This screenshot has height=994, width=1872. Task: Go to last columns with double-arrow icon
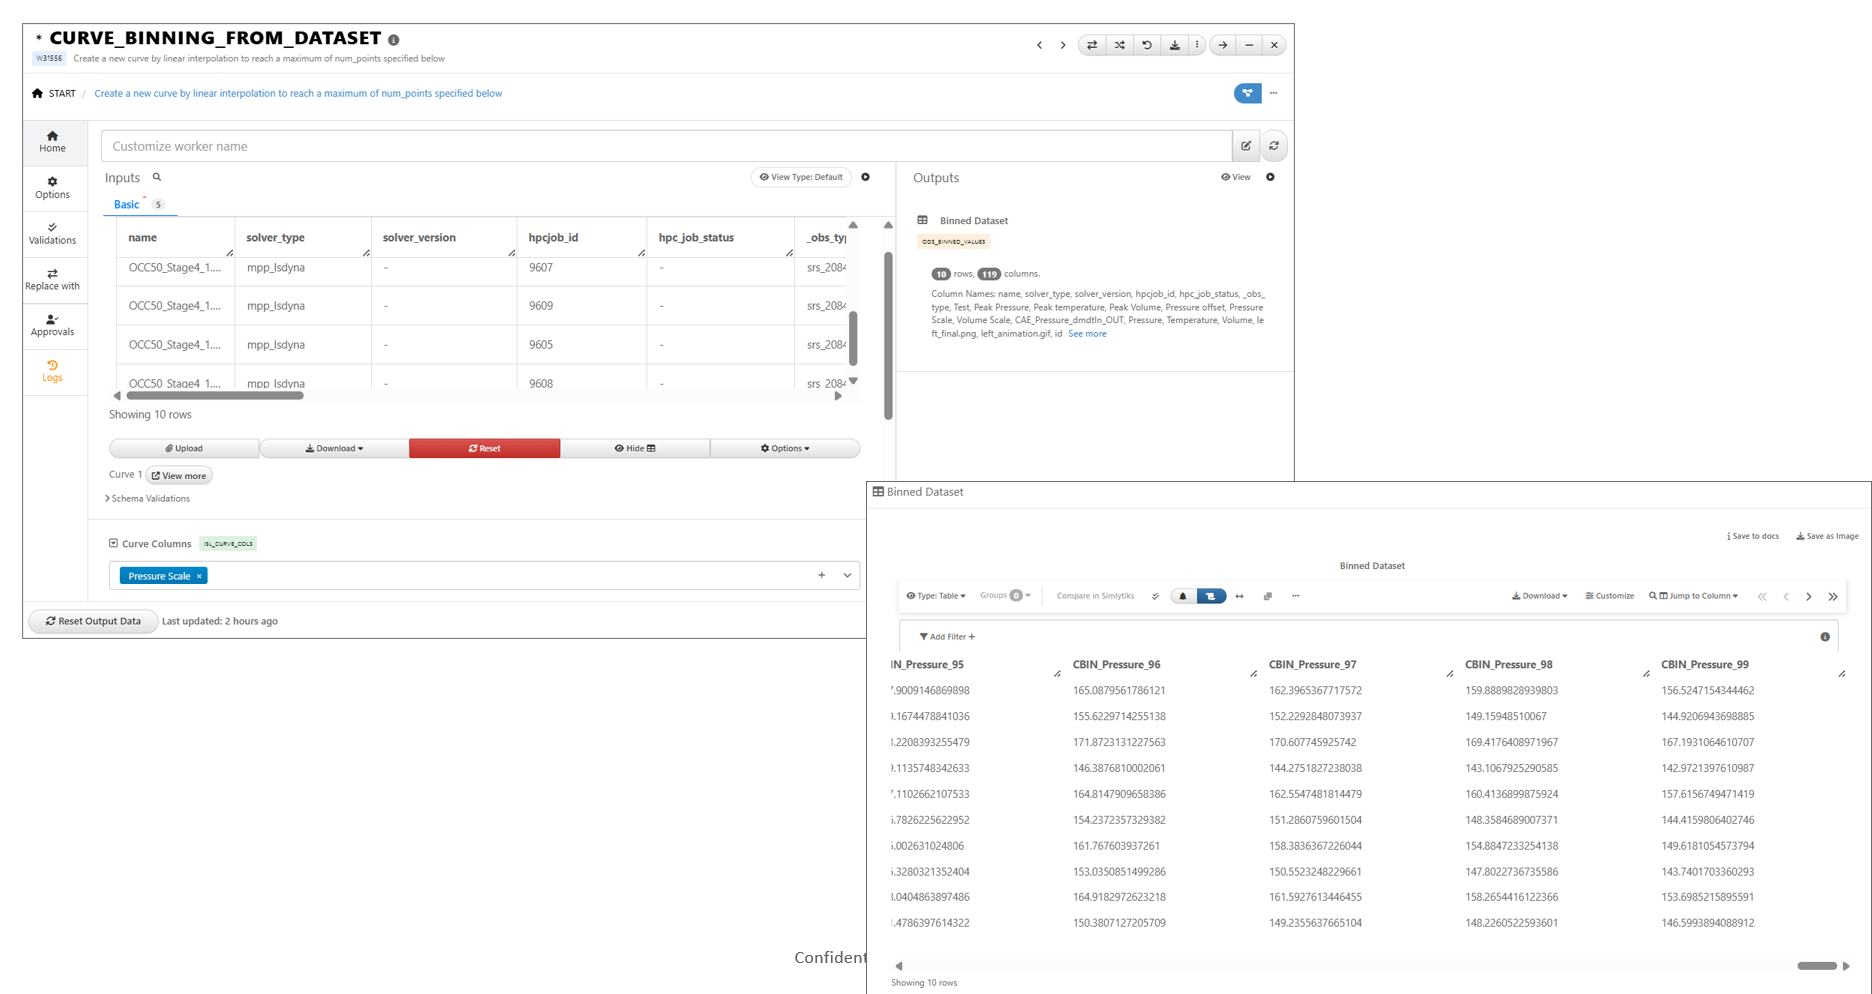tap(1833, 596)
